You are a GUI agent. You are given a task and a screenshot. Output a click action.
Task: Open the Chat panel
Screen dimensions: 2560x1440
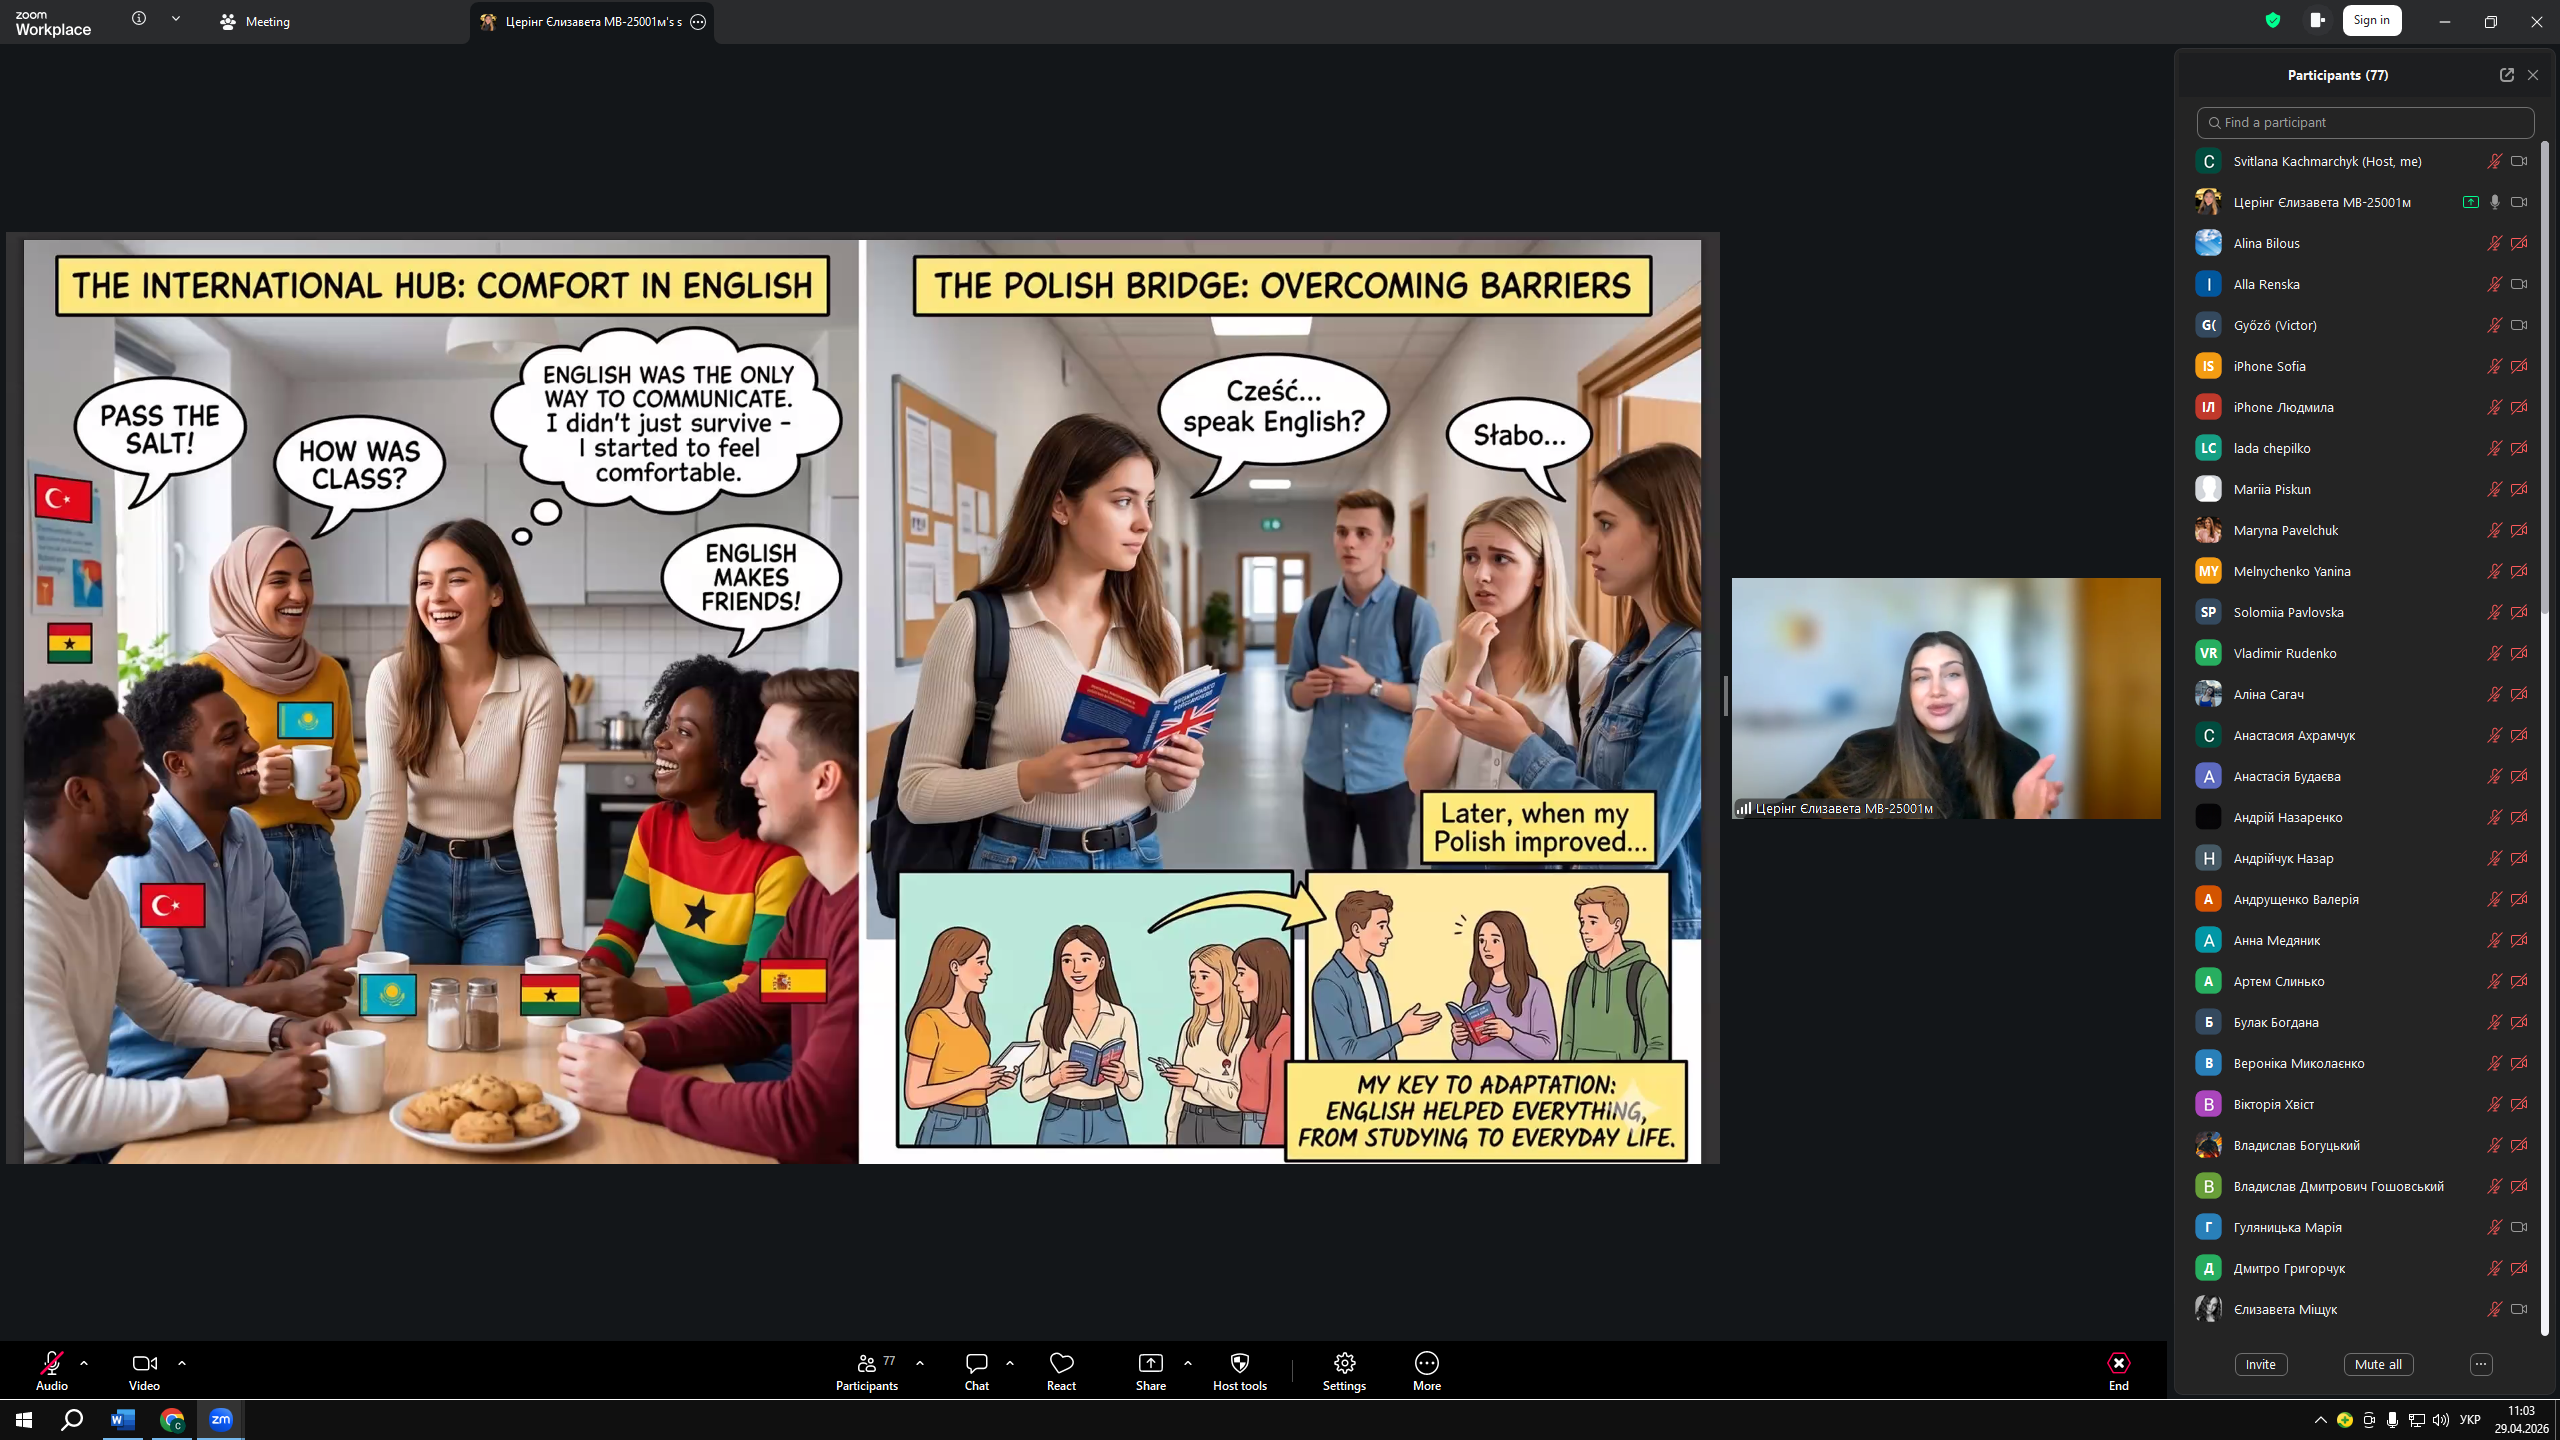976,1371
